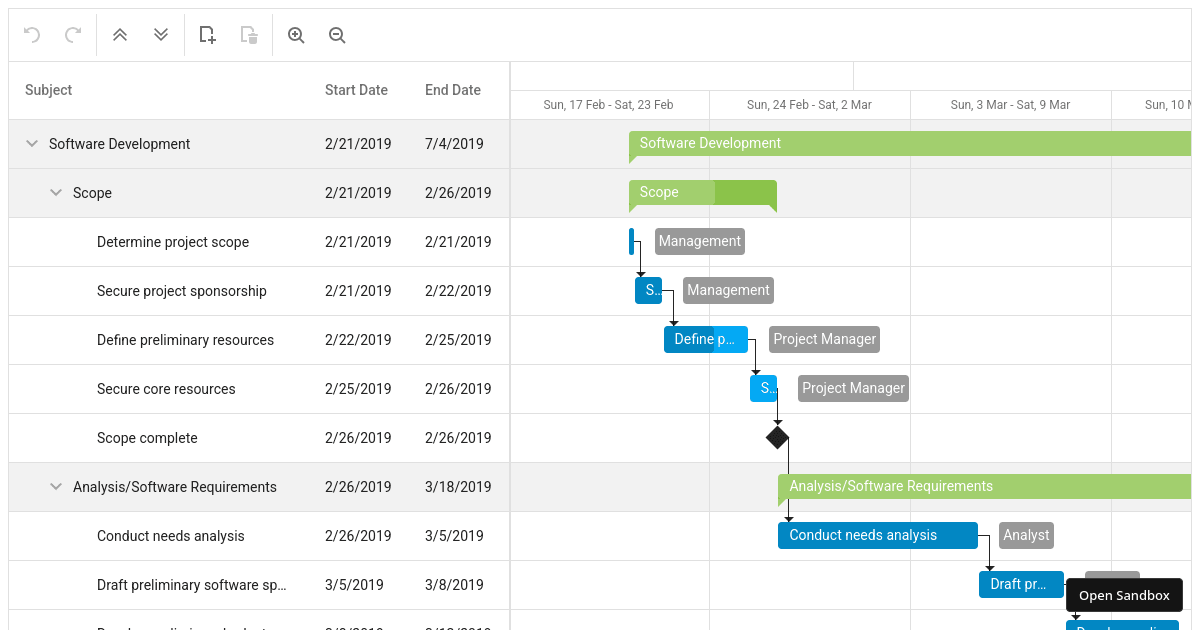Click the 'Sun, 3 Mar - Sat, 9 Mar' header

pos(1011,105)
